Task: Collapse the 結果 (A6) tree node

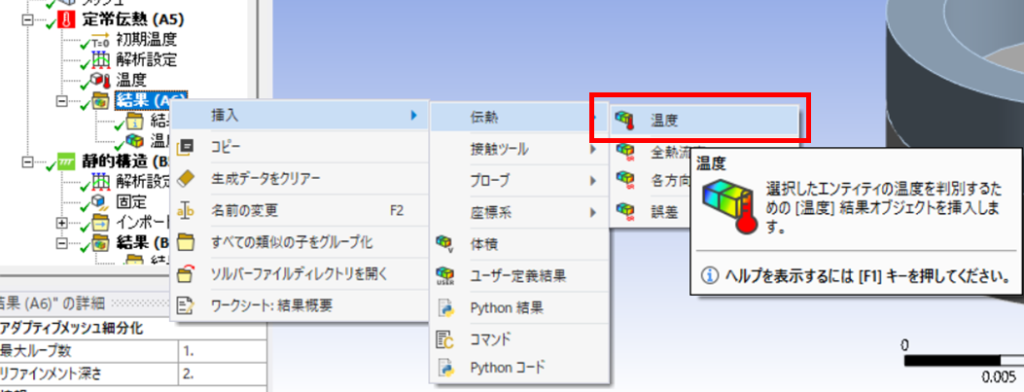Action: [63, 101]
